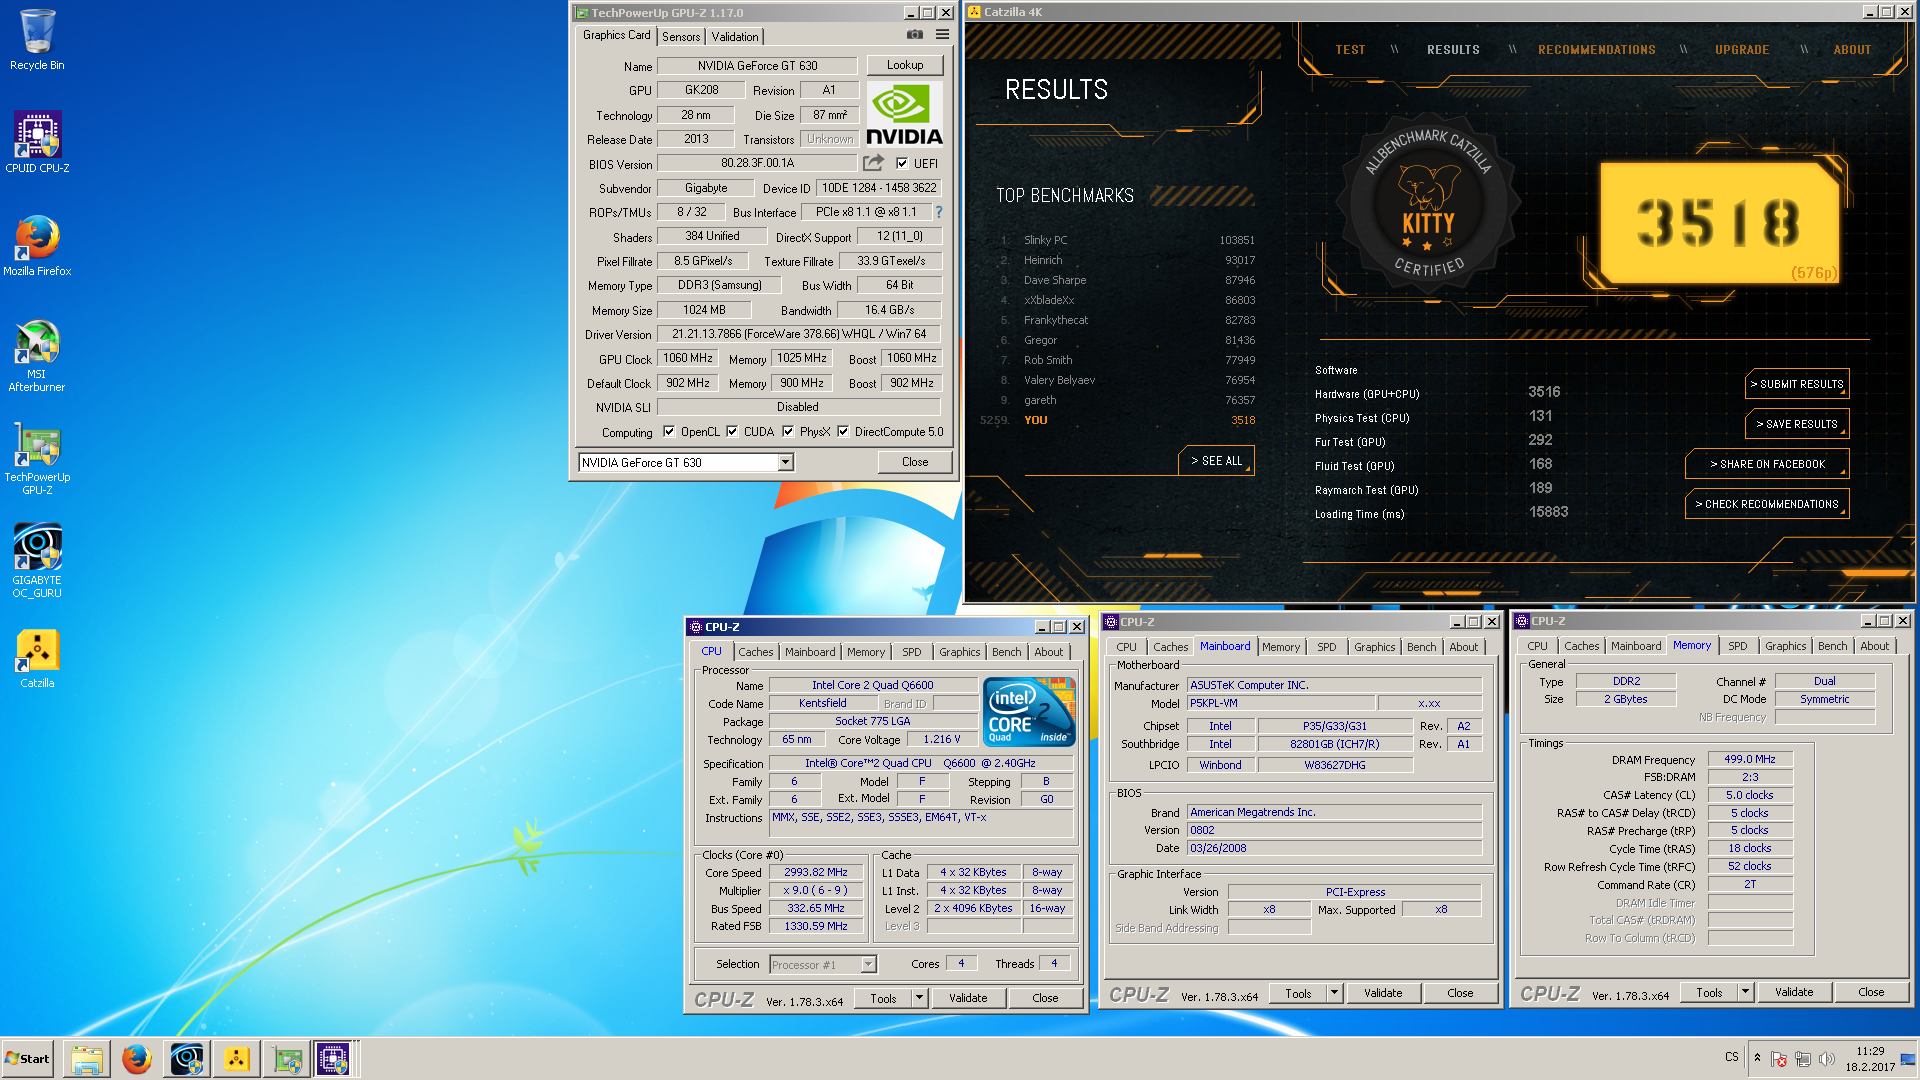The height and width of the screenshot is (1080, 1920).
Task: Expand Tools dropdown arrow in Mainboard window
Action: (x=1334, y=993)
